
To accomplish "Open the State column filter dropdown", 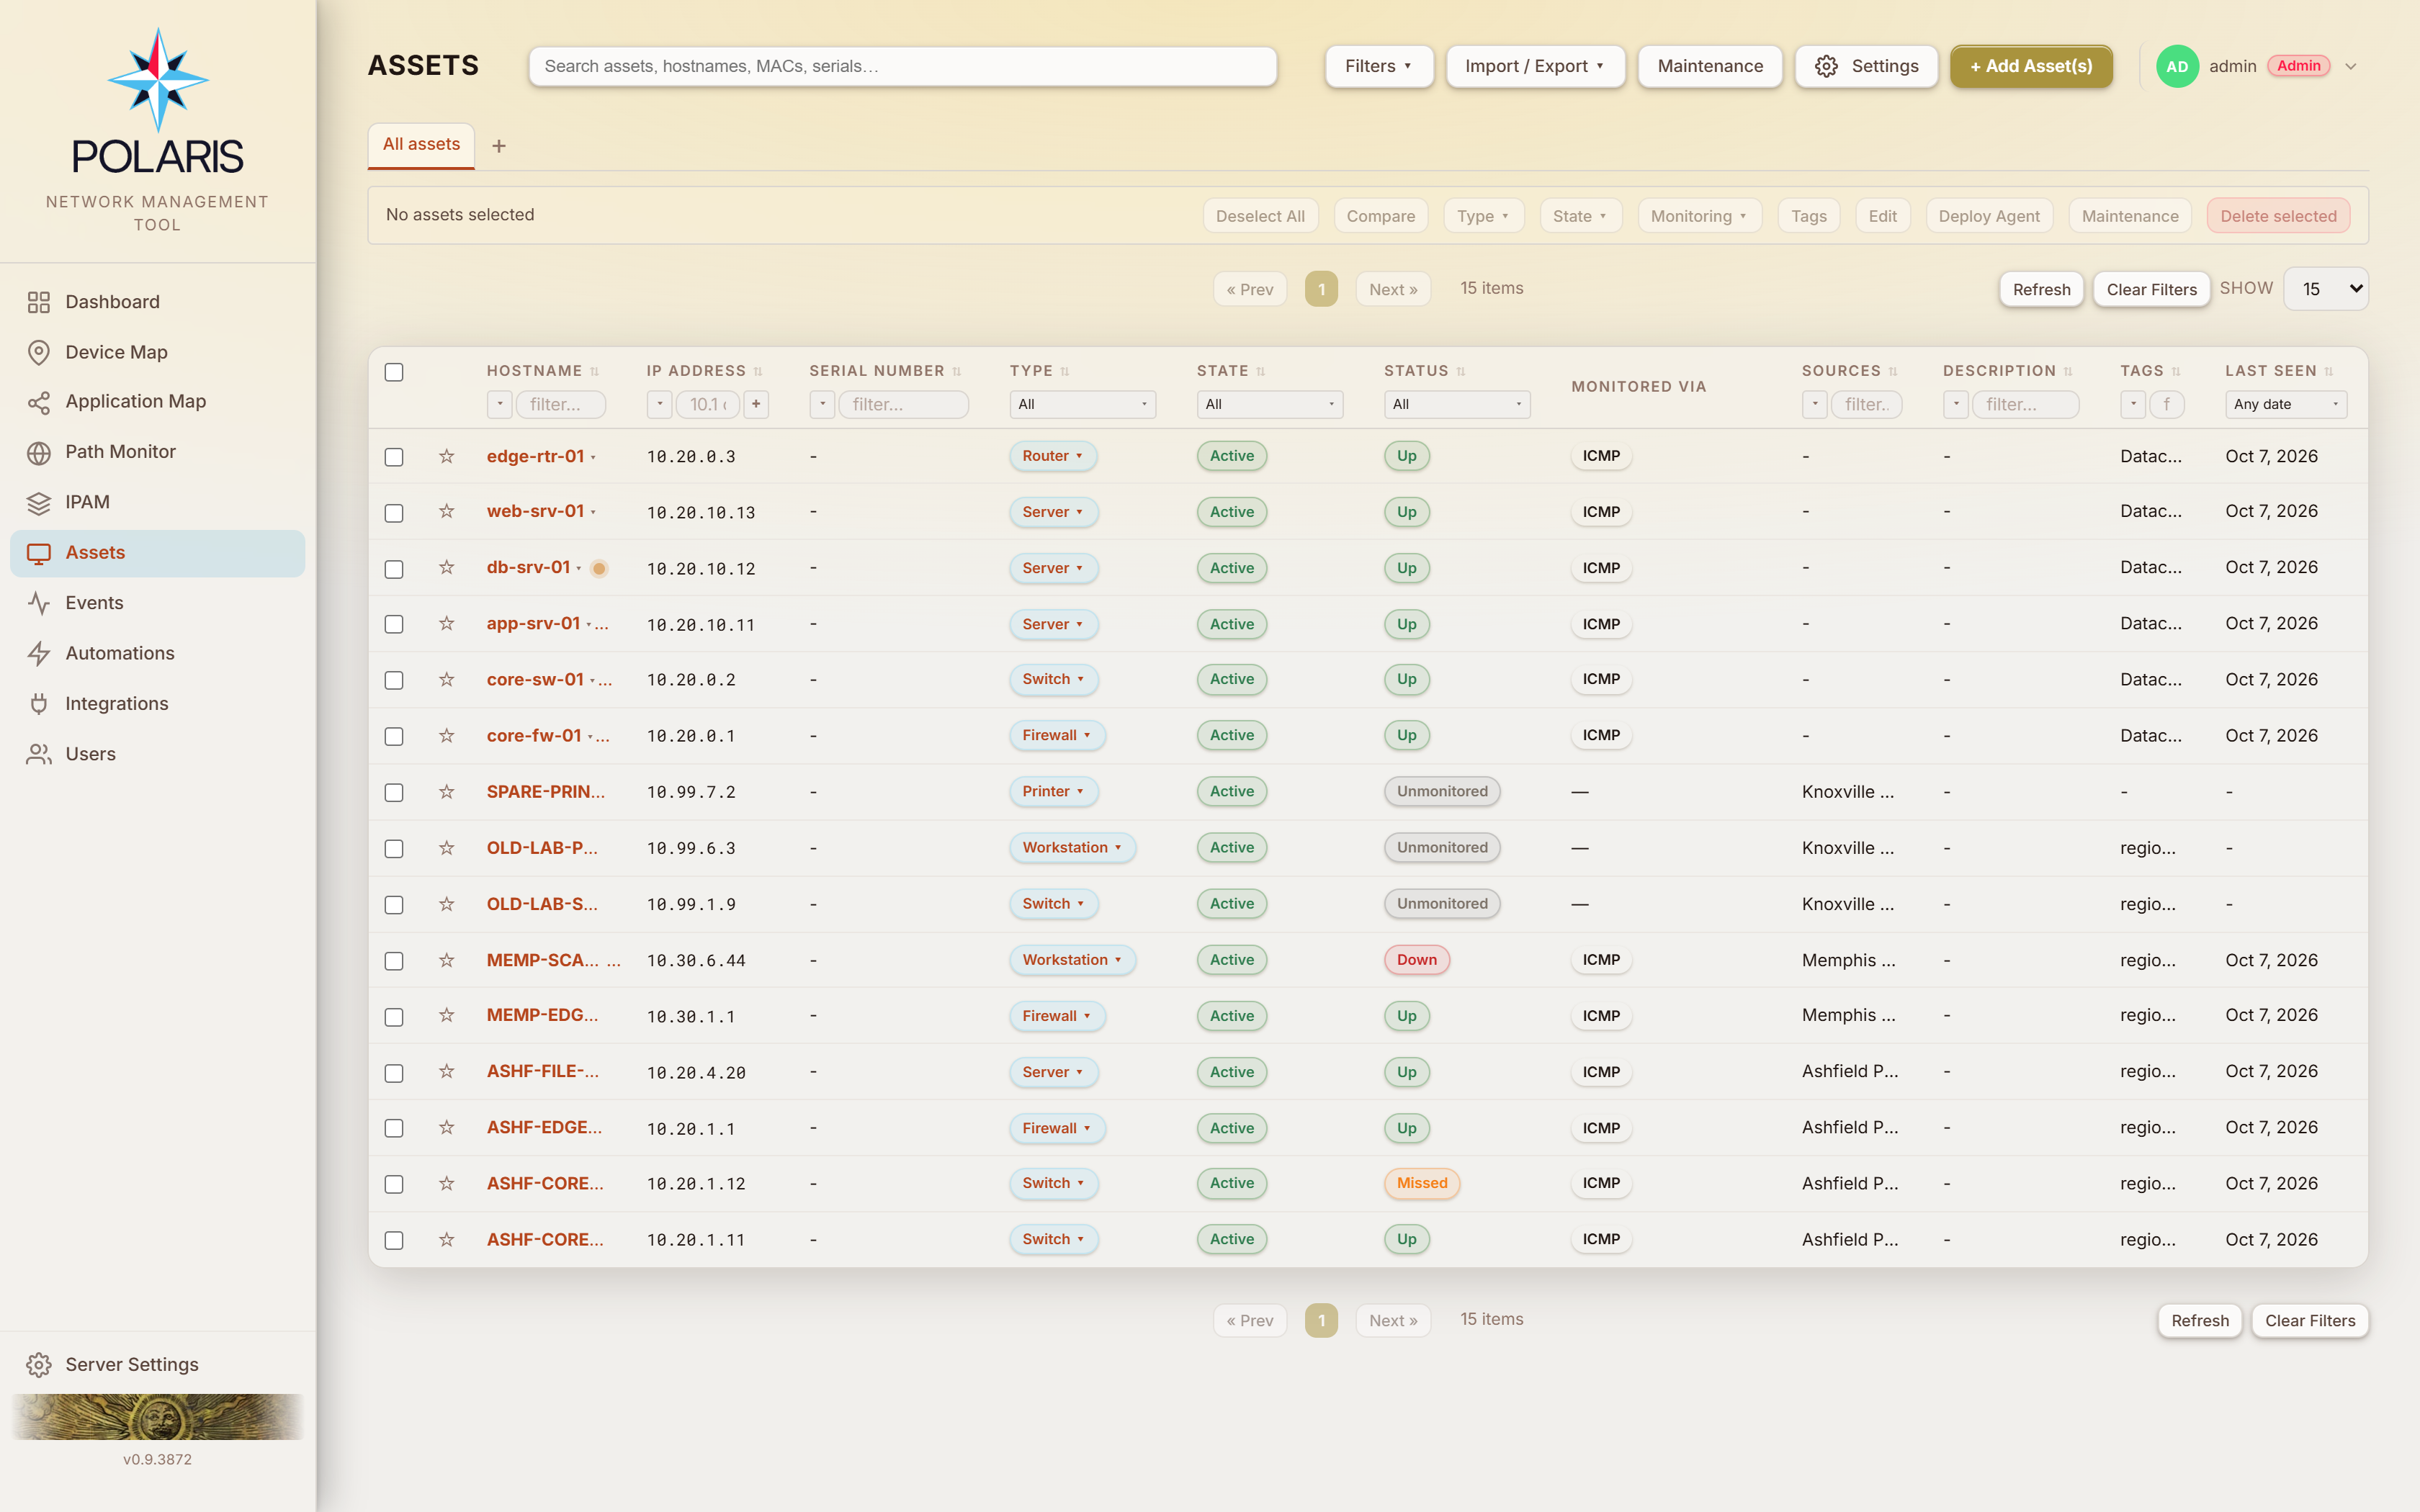I will pos(1269,404).
